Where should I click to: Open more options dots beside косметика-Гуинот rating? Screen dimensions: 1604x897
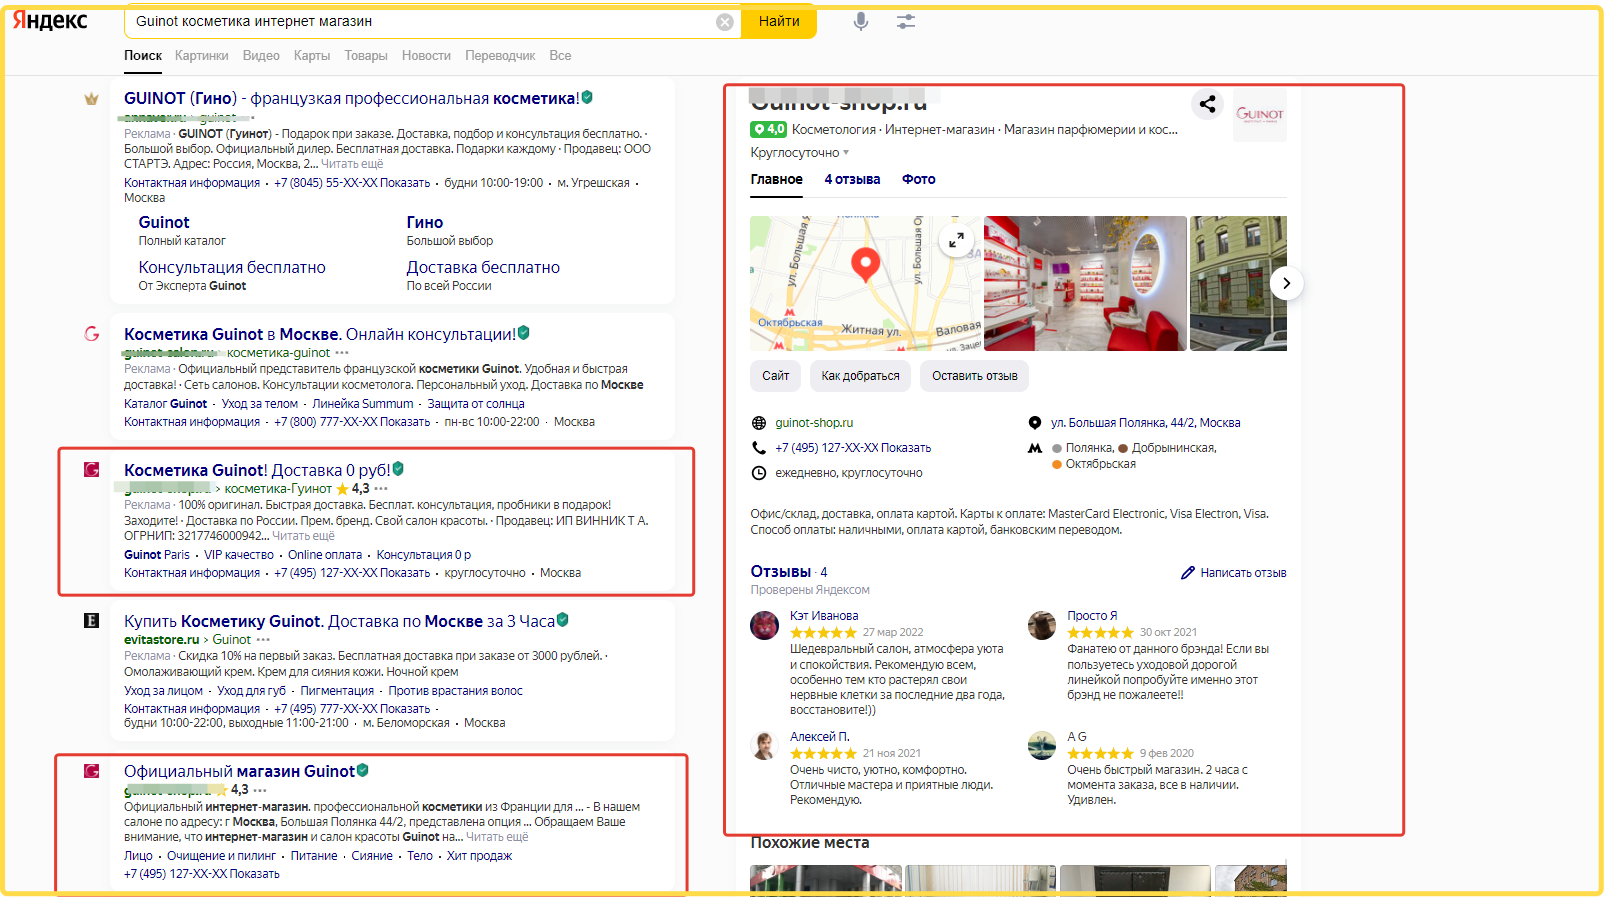coord(381,489)
